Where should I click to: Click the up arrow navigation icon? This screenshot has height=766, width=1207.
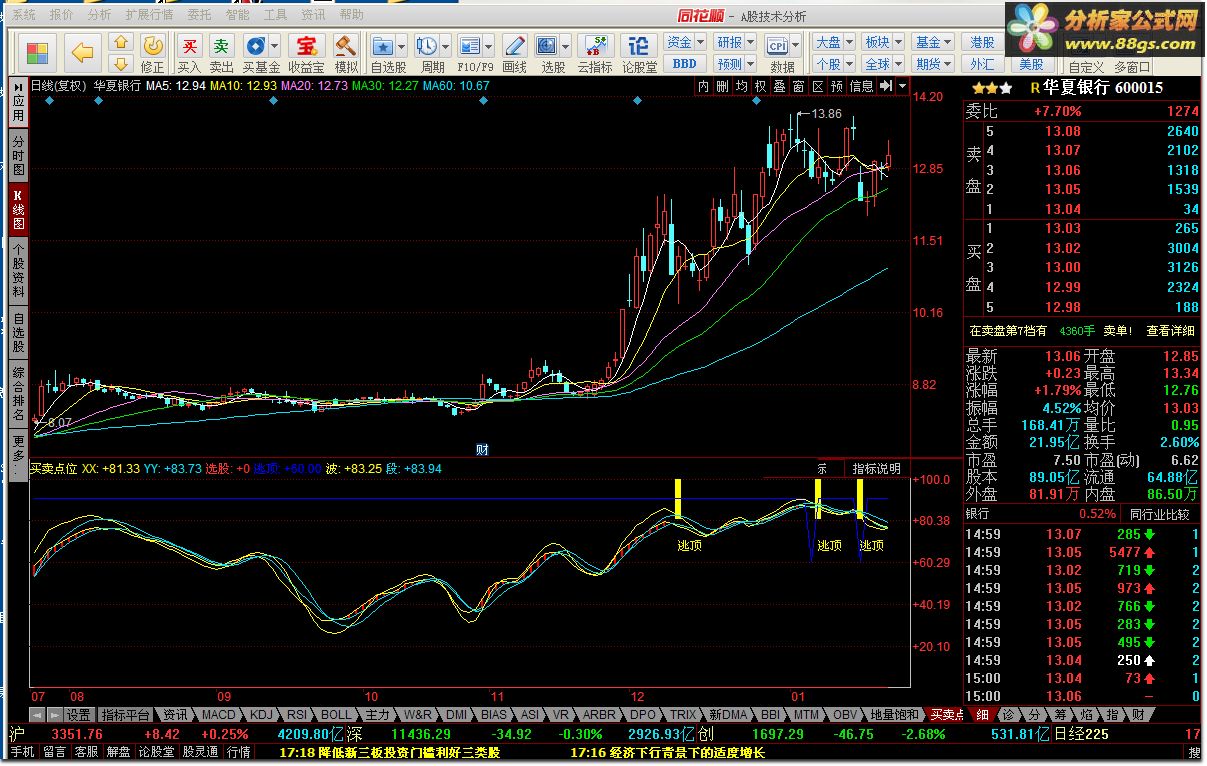tap(120, 42)
